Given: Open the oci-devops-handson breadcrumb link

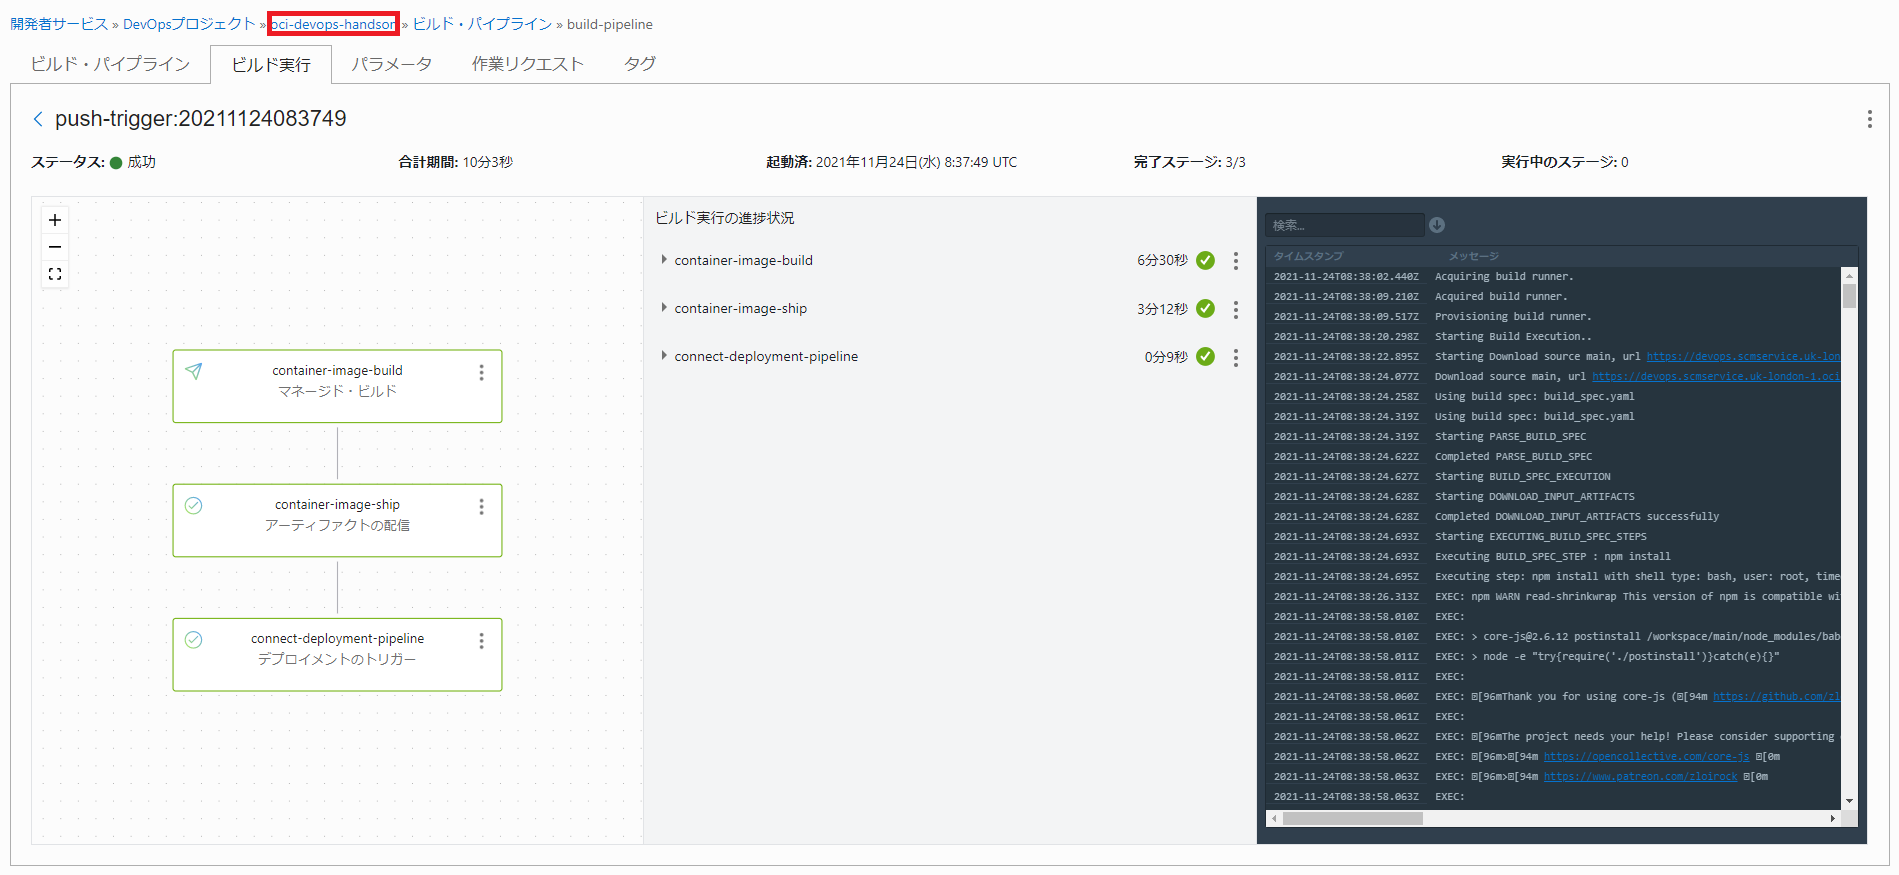Looking at the screenshot, I should [x=333, y=24].
